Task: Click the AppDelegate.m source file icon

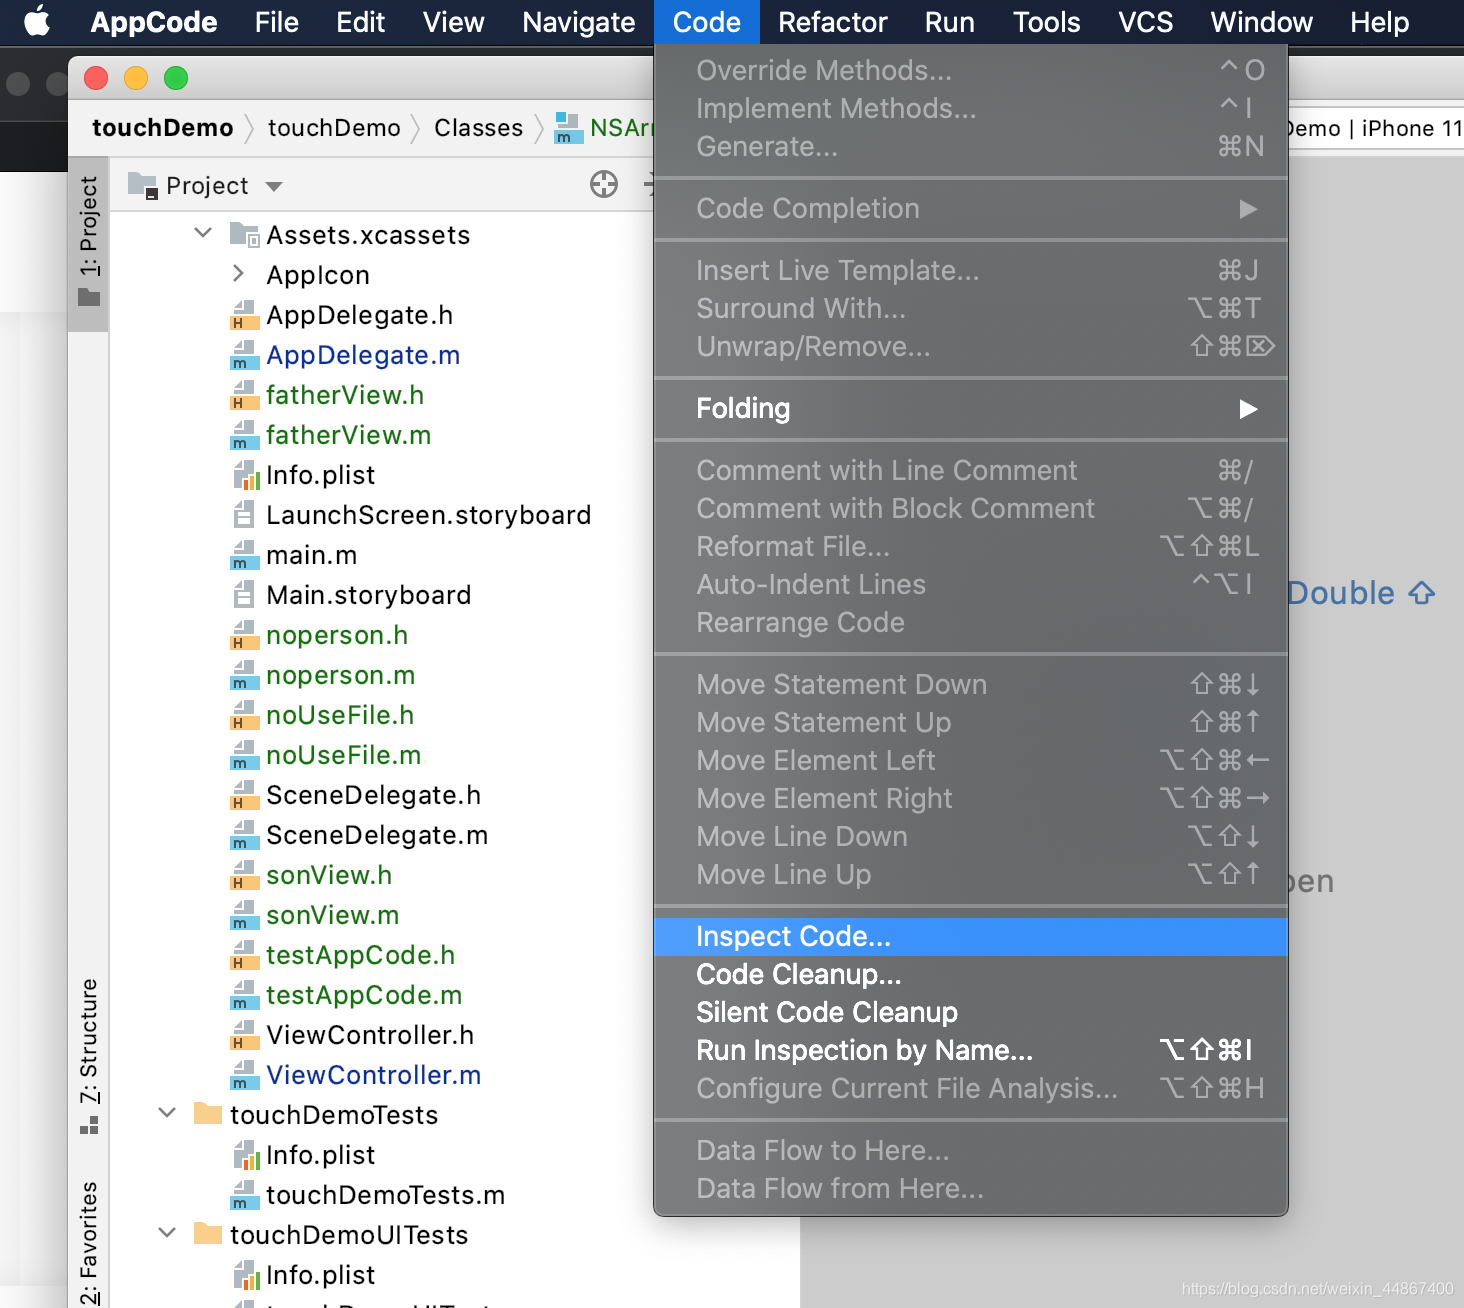Action: [x=245, y=355]
